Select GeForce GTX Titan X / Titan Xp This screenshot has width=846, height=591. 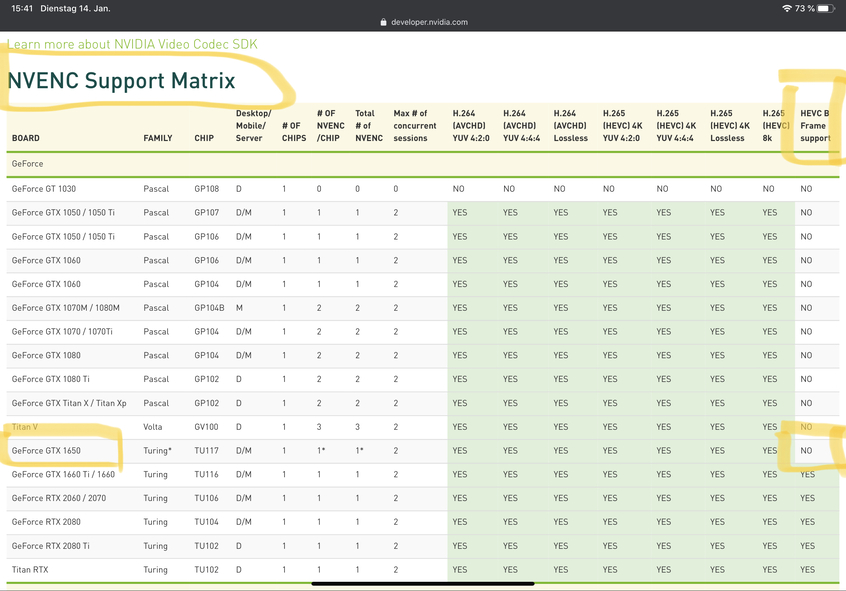point(69,403)
